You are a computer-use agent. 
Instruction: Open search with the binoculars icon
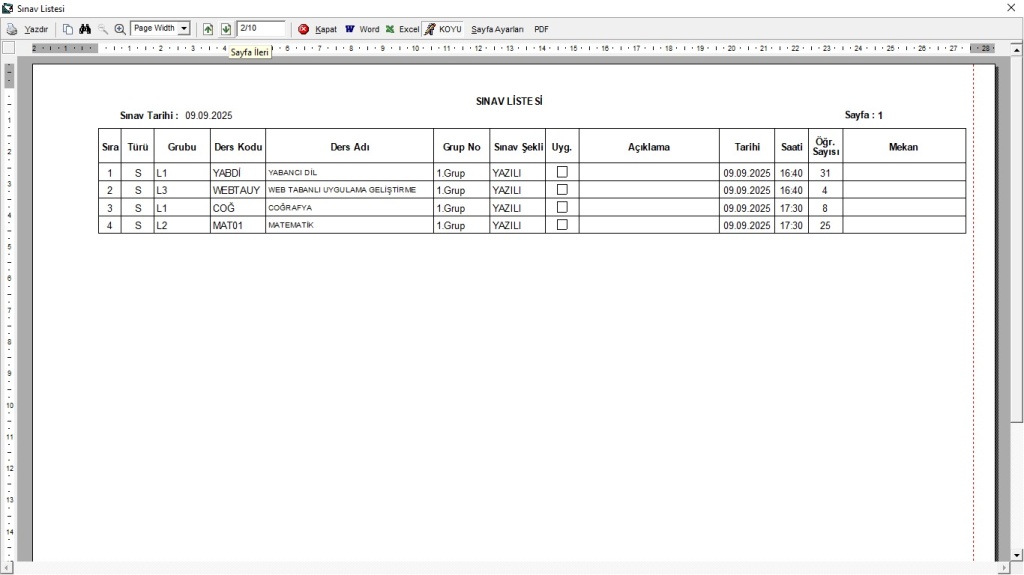point(85,29)
